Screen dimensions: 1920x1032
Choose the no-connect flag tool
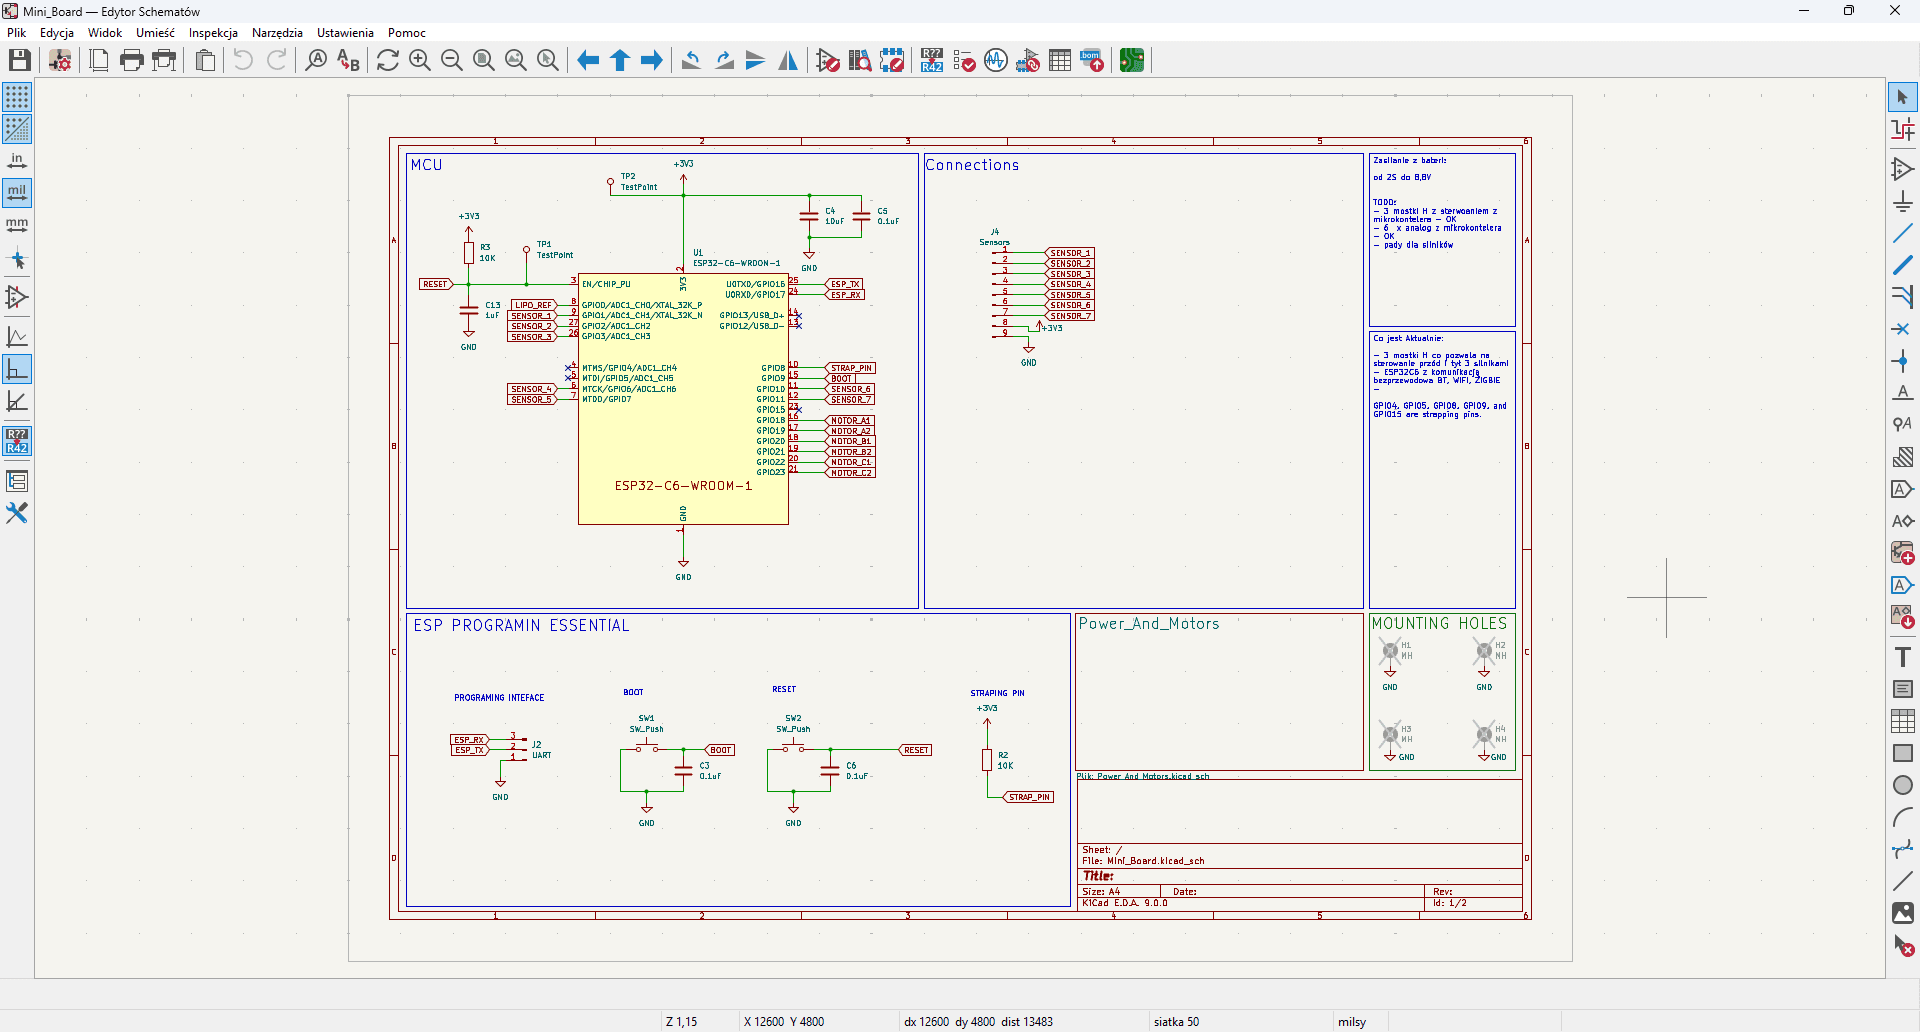[1902, 329]
